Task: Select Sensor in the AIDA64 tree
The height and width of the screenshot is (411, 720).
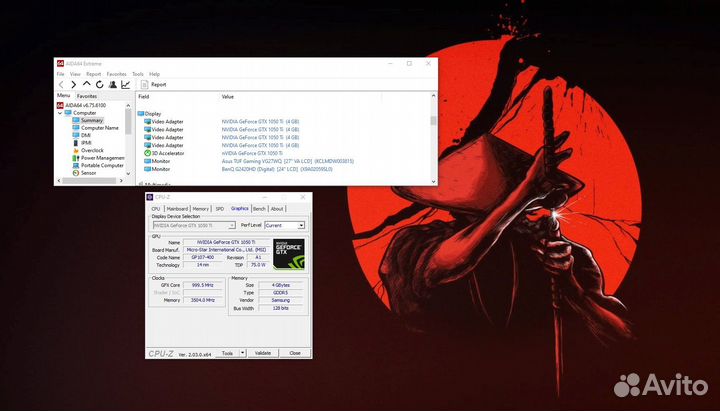Action: [x=88, y=172]
